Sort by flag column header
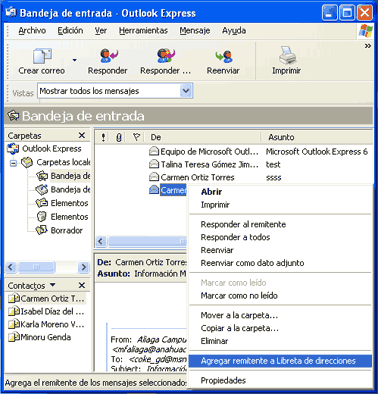 [x=136, y=137]
